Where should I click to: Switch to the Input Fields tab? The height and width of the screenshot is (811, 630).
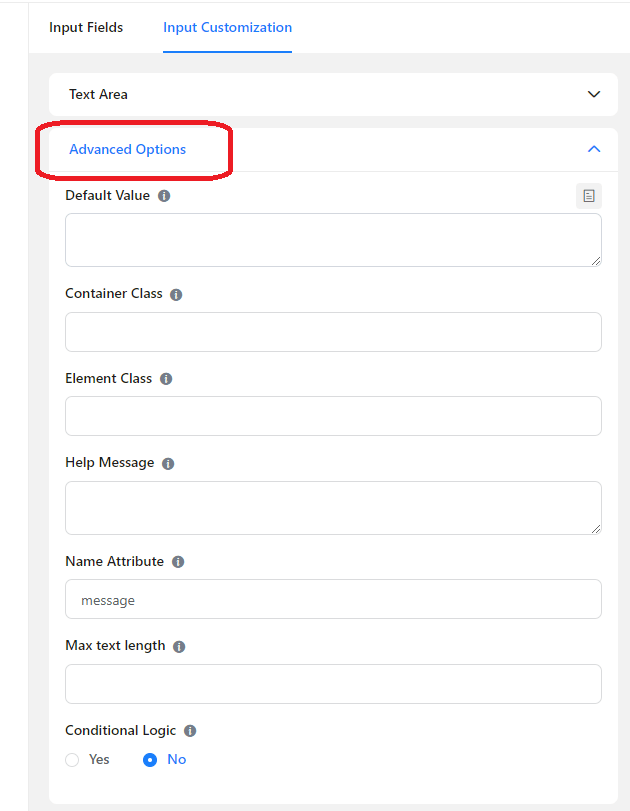(x=86, y=27)
